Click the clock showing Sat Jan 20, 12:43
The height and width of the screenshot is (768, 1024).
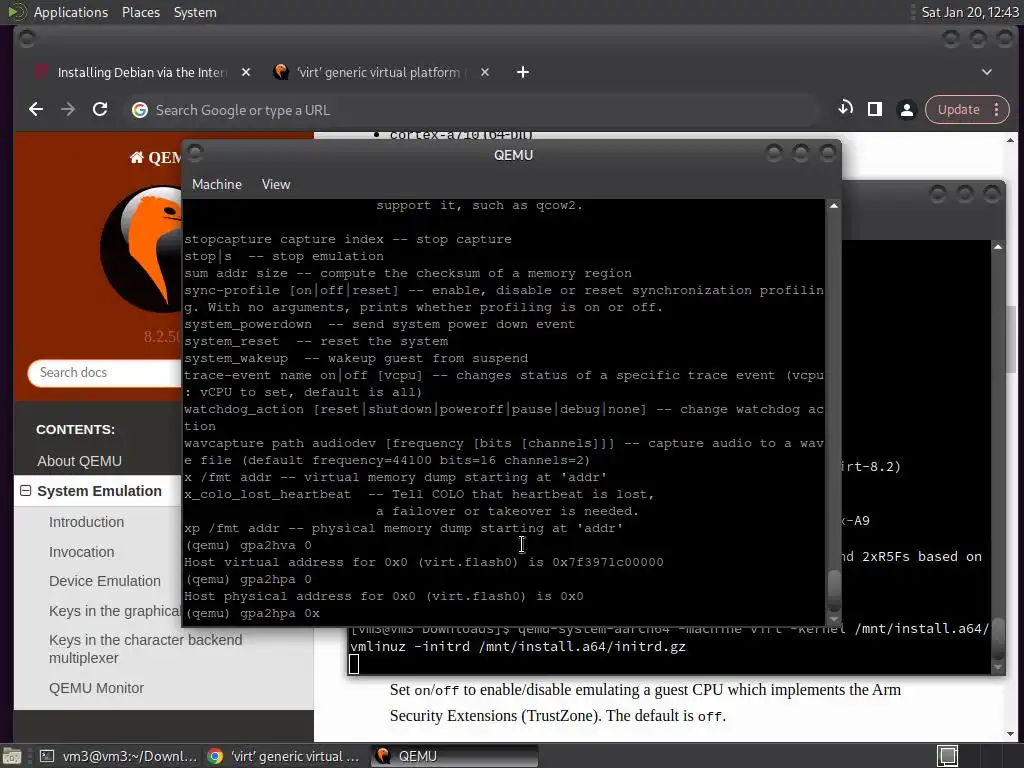pyautogui.click(x=969, y=12)
